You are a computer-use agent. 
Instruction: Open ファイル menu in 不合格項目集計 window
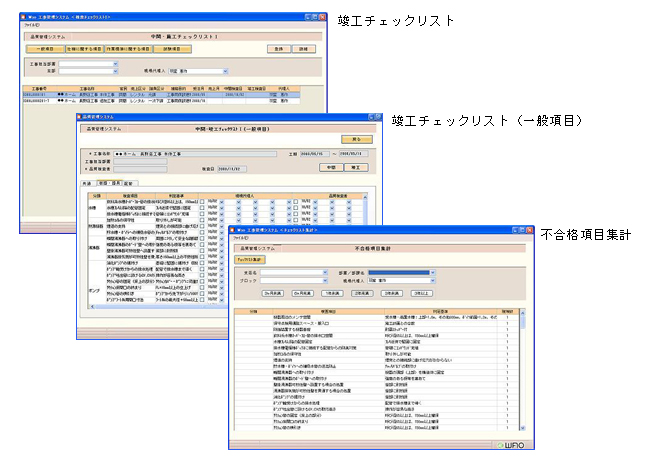click(x=241, y=238)
